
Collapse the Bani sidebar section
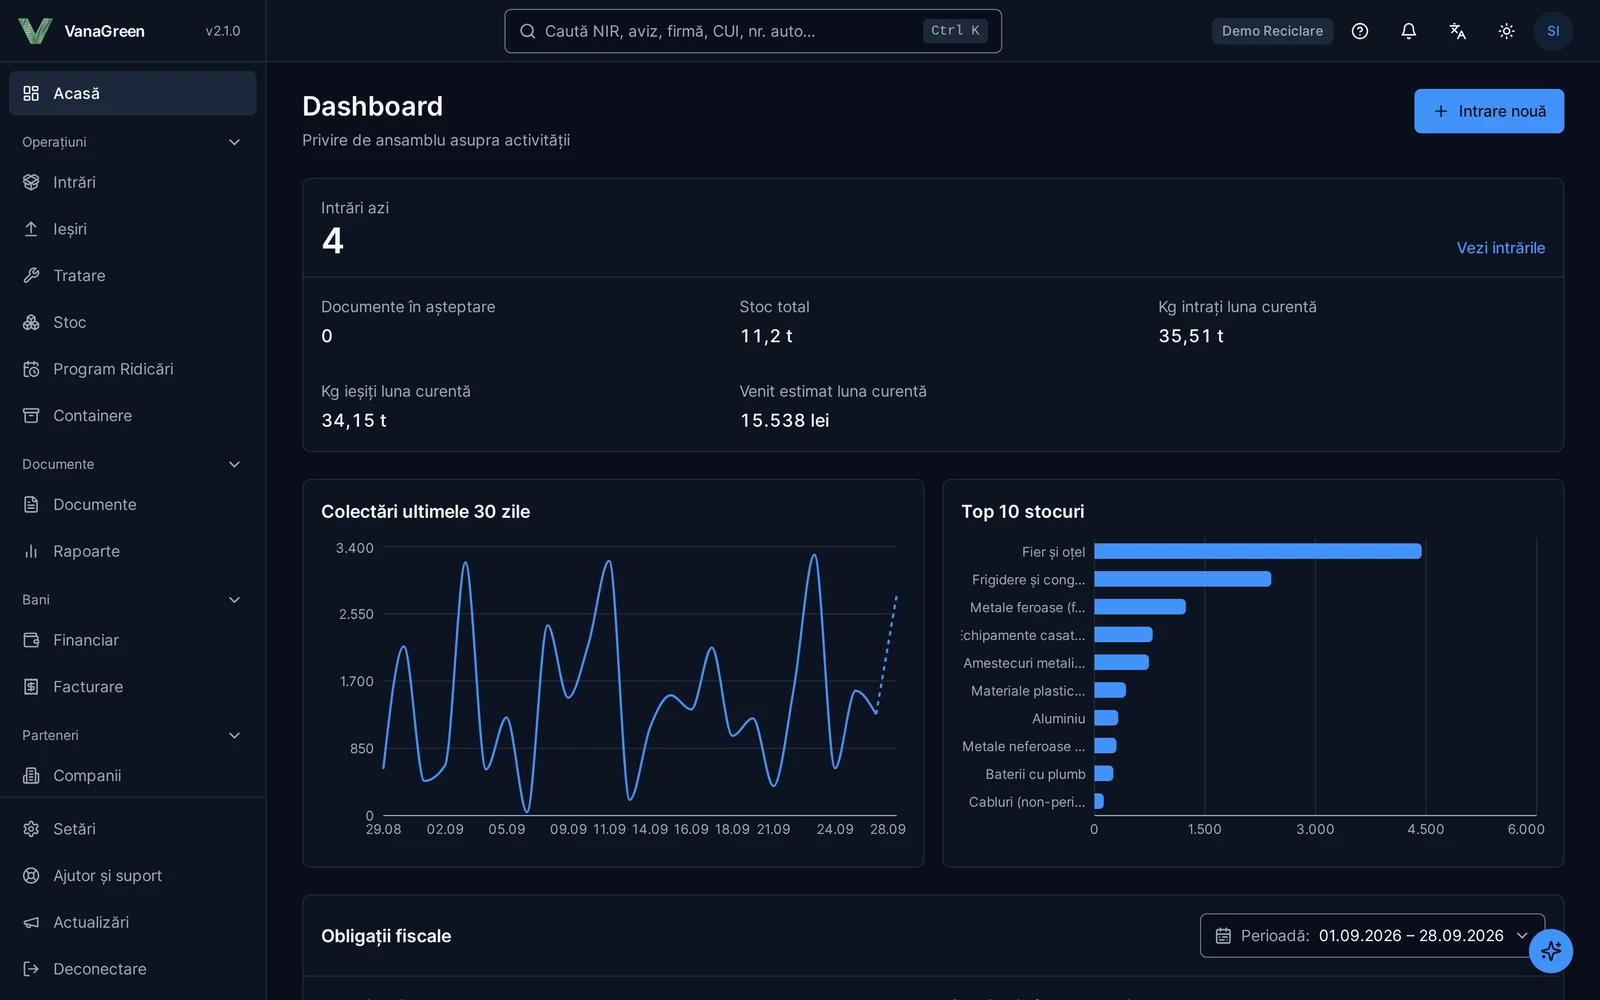[234, 600]
